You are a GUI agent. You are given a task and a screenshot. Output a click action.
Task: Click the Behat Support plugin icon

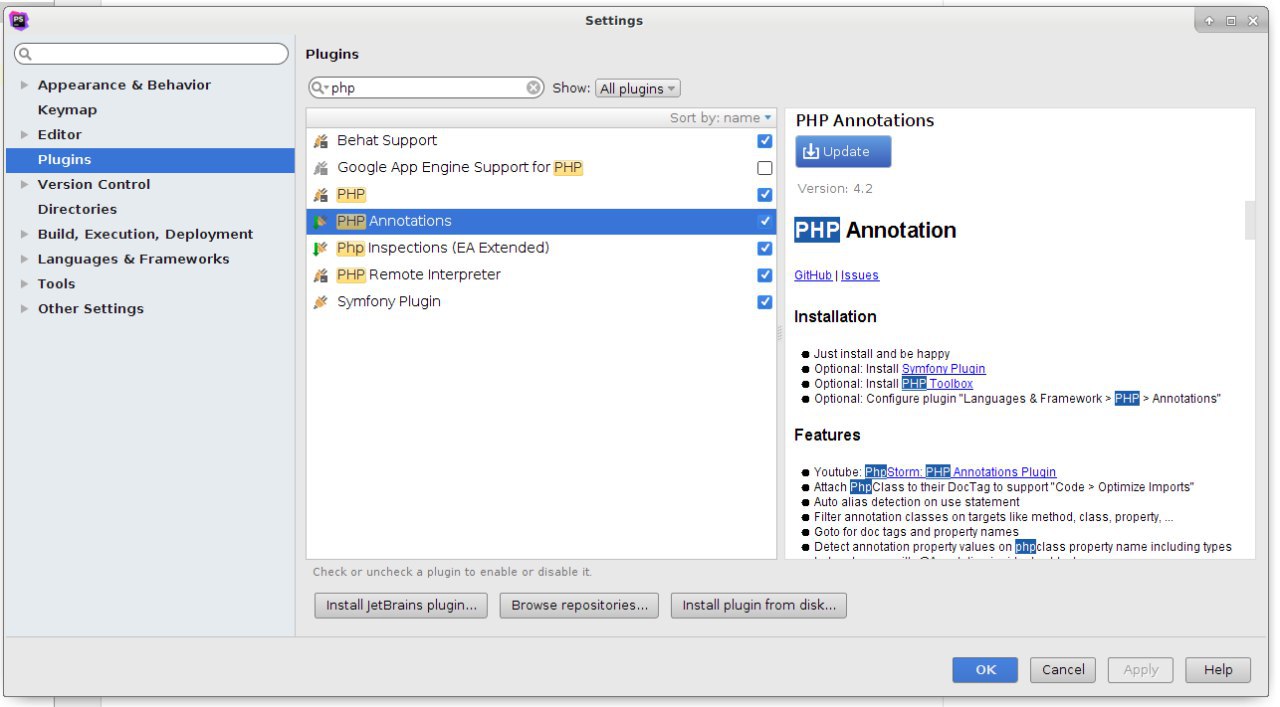tap(321, 141)
